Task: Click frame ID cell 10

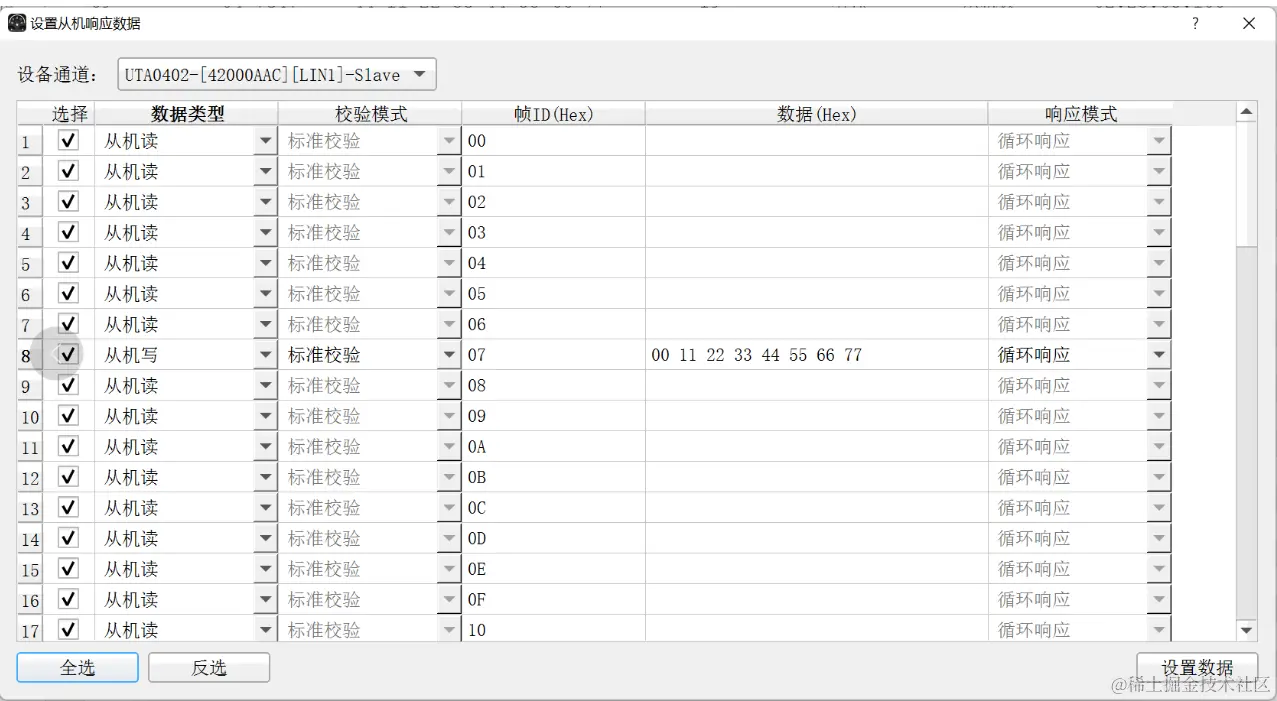Action: tap(553, 629)
